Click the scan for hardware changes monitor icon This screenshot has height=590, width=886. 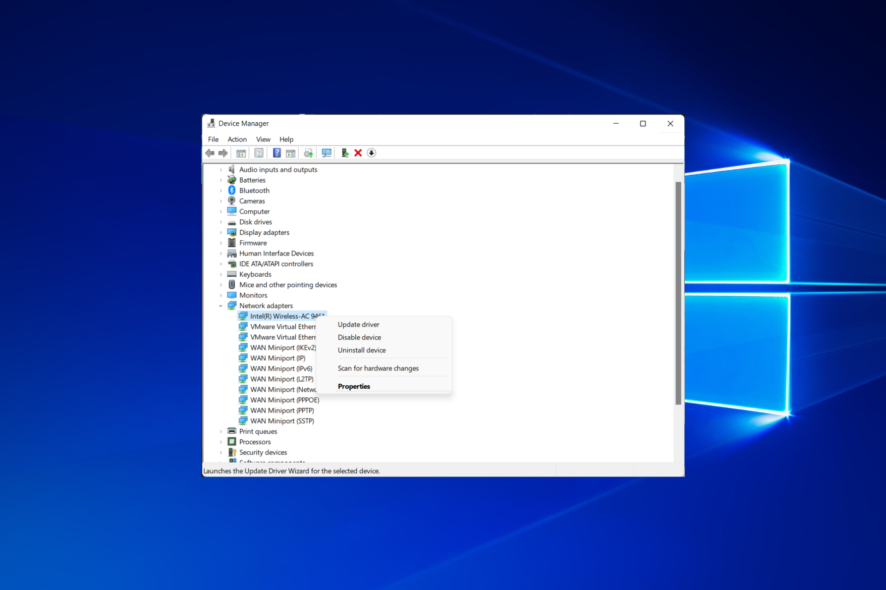coord(326,153)
